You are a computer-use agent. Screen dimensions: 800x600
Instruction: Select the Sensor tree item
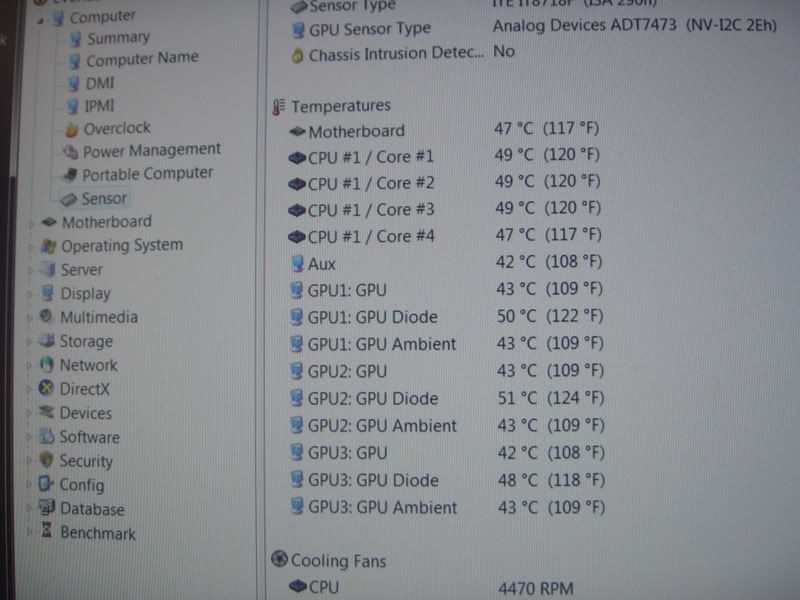103,198
